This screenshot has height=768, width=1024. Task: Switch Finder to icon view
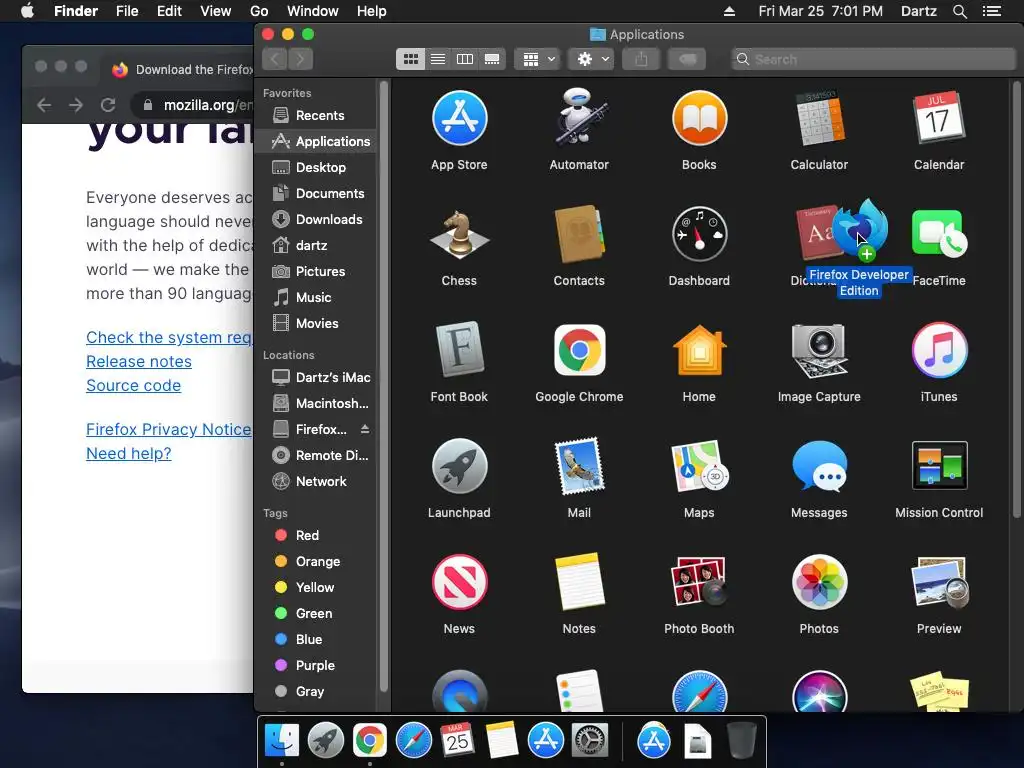coord(410,59)
